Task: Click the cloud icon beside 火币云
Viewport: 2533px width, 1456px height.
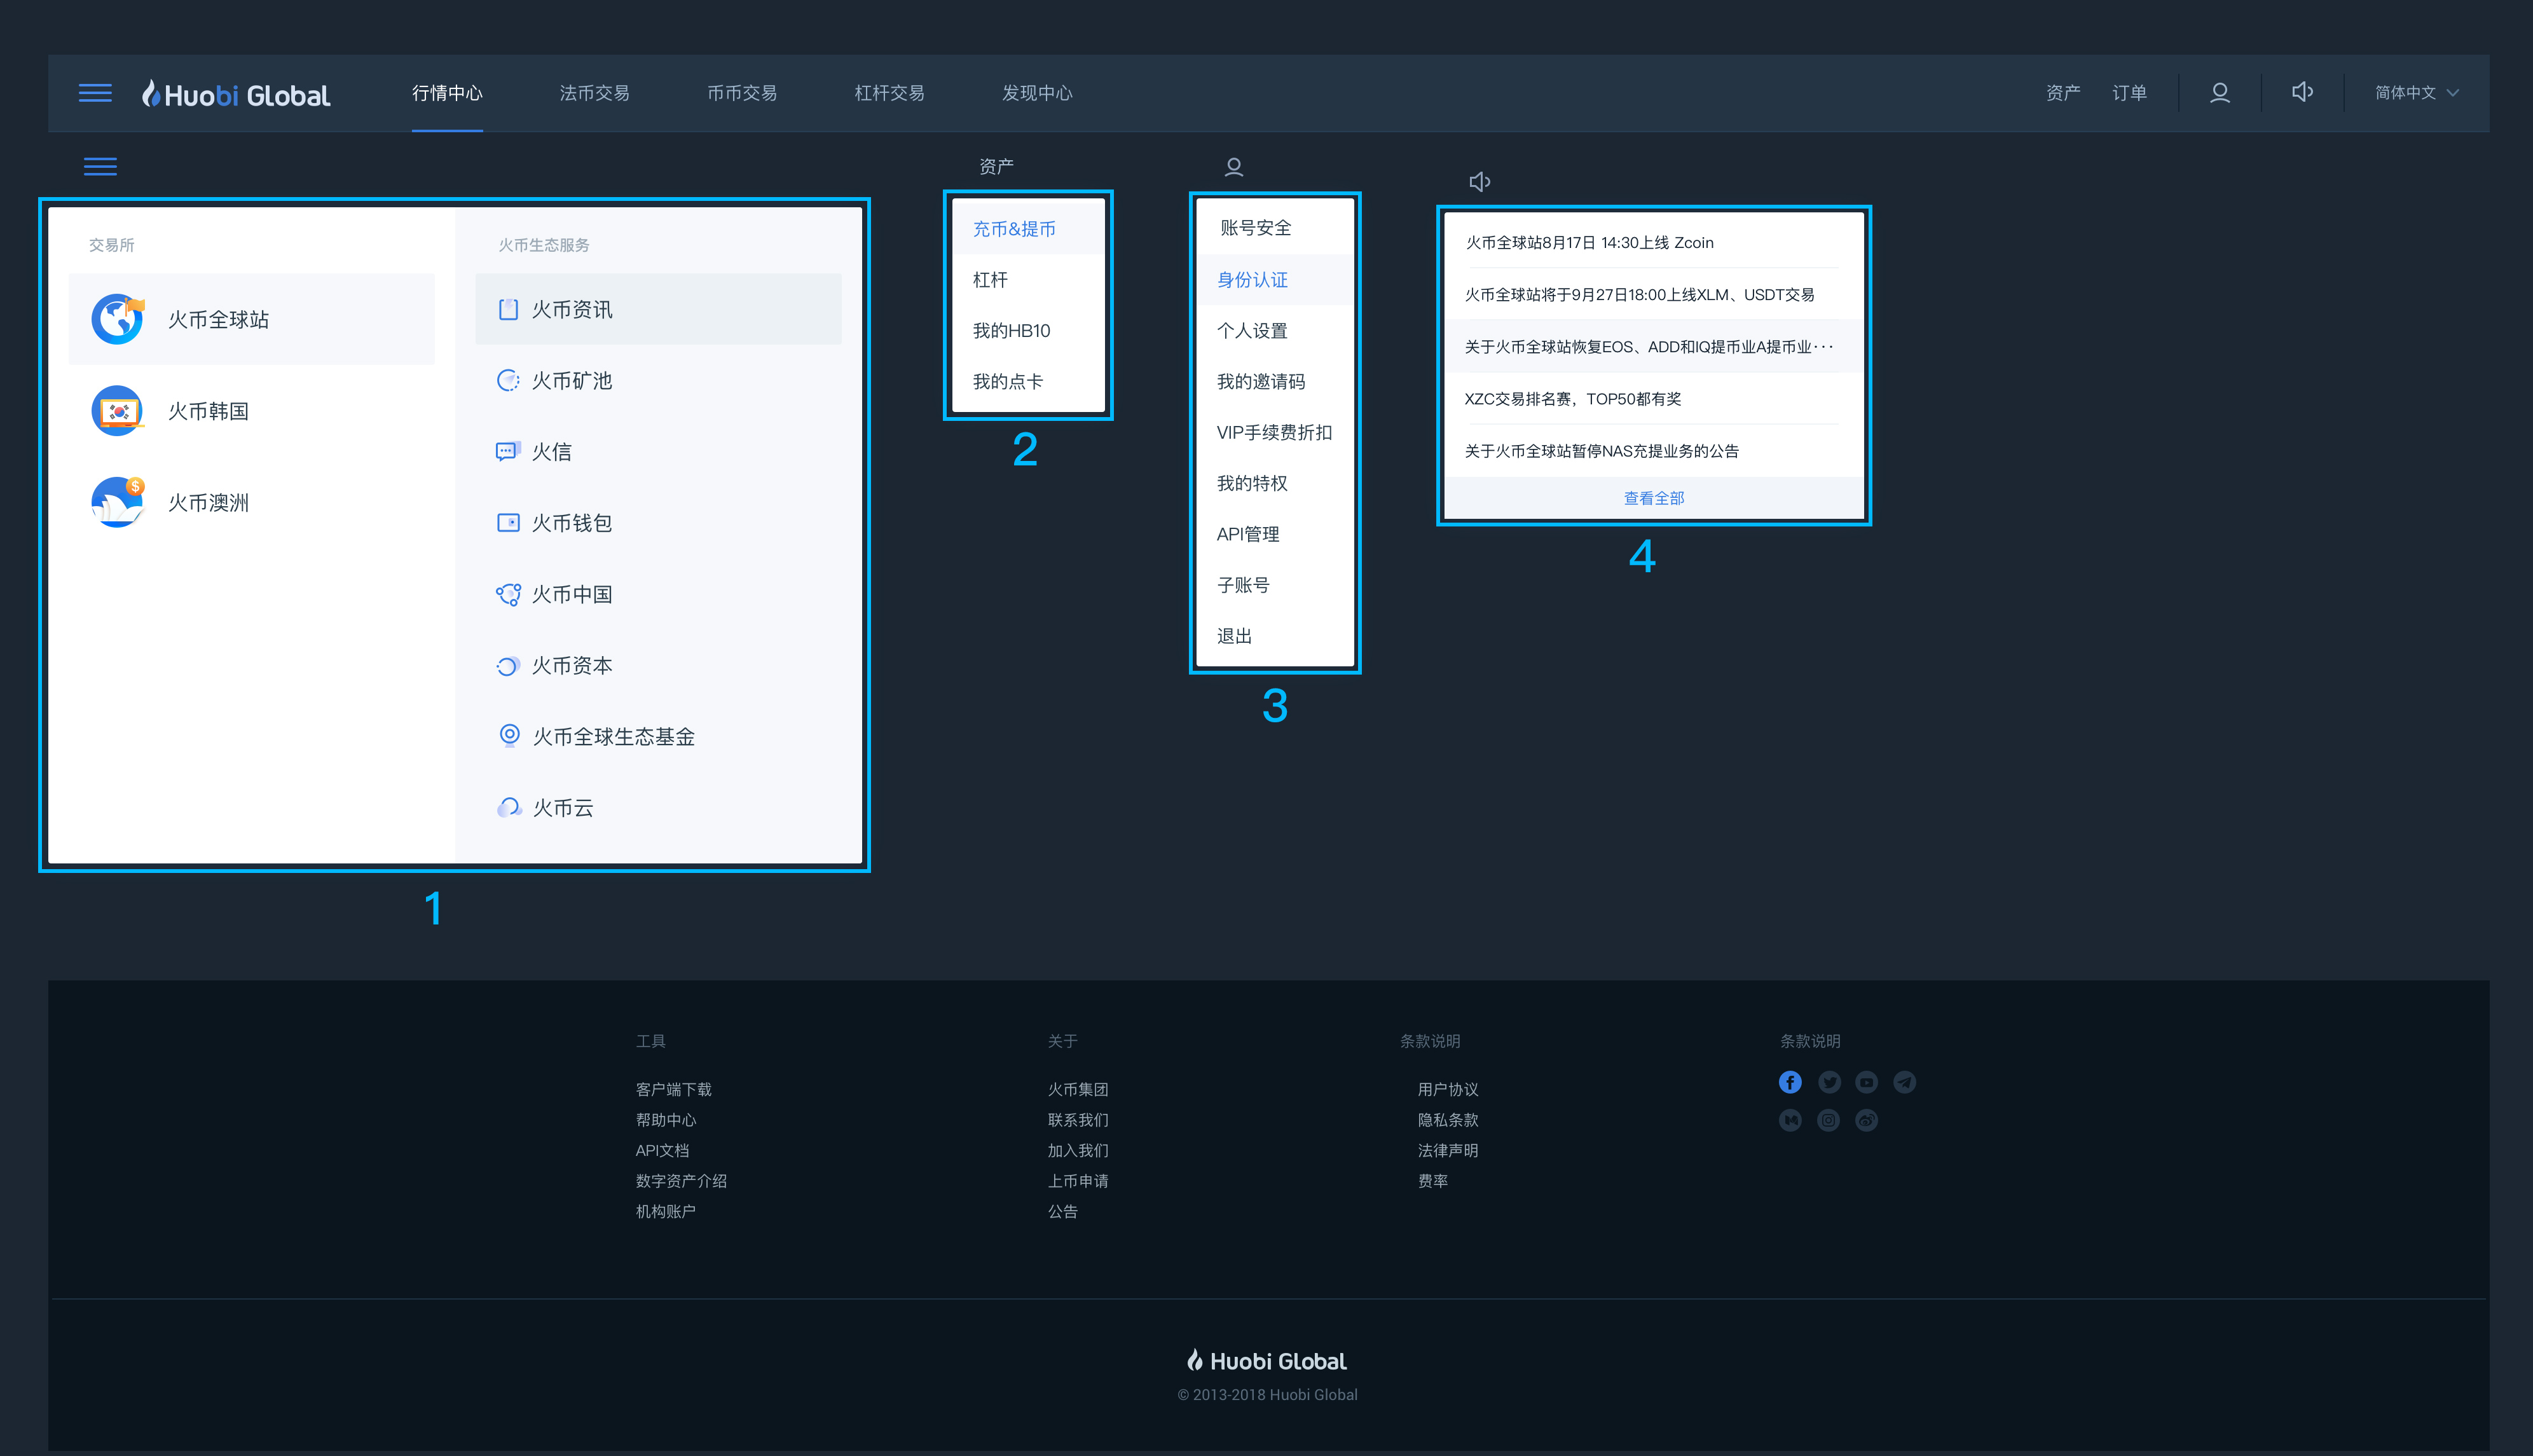Action: [509, 807]
